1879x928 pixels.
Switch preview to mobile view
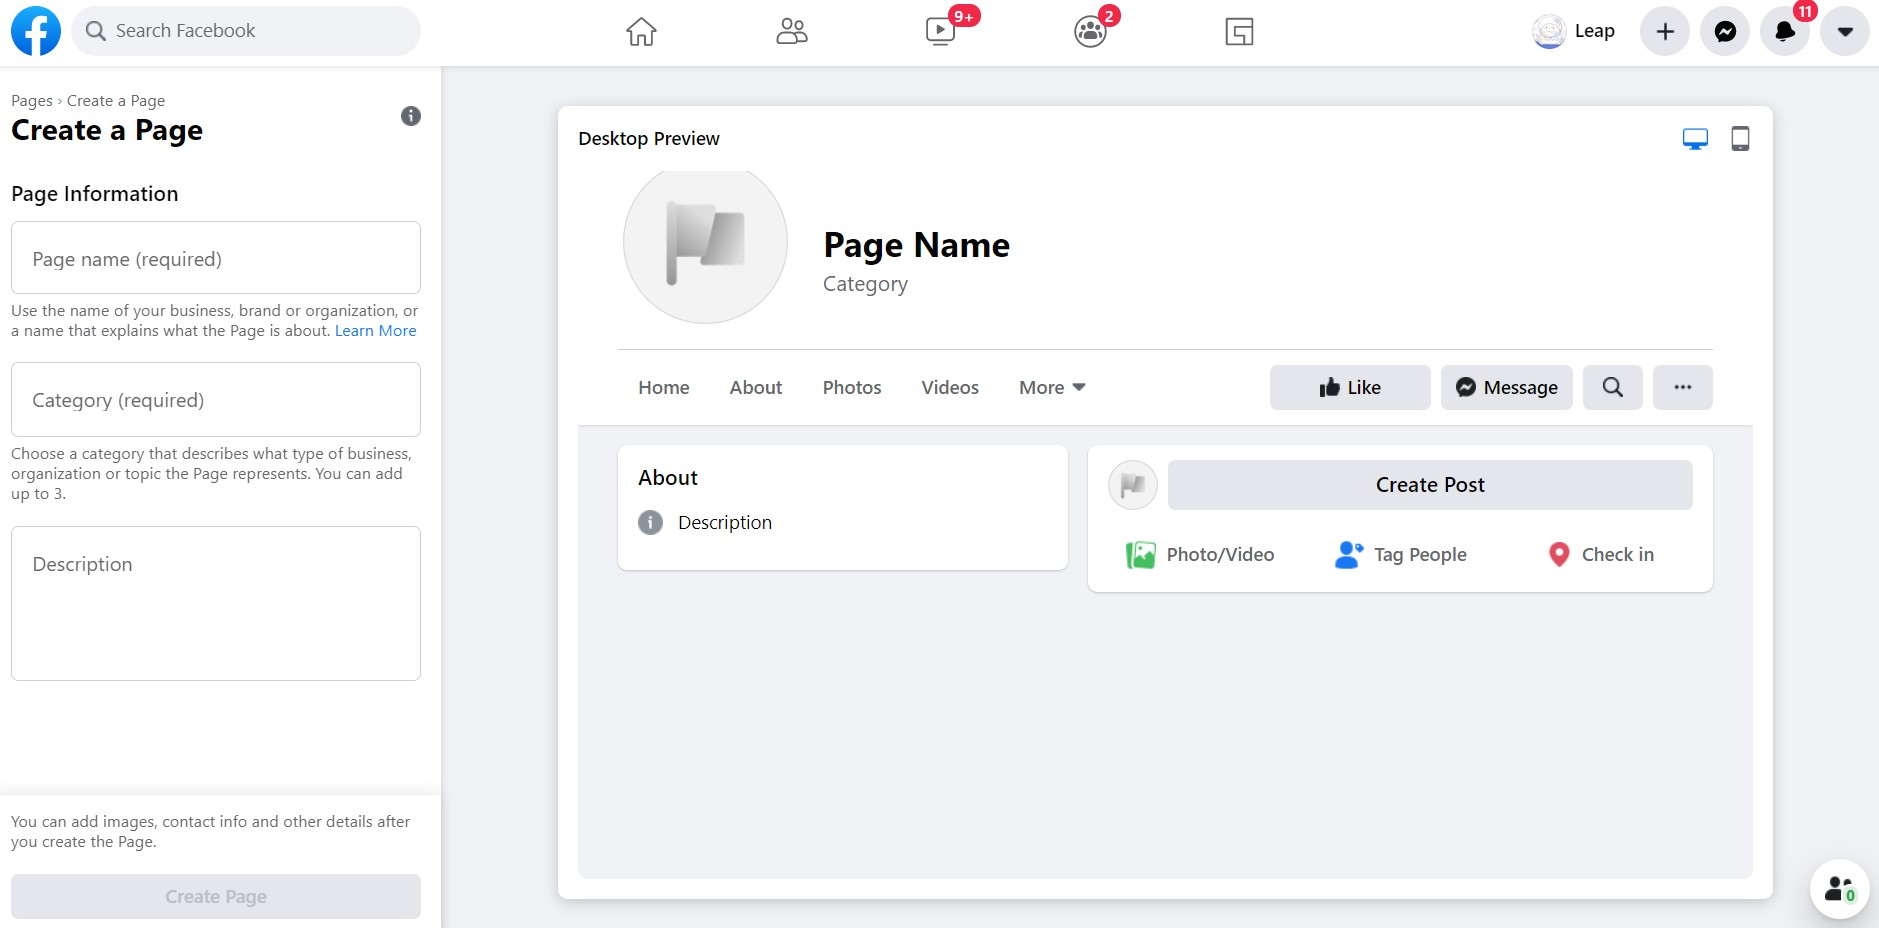1739,138
